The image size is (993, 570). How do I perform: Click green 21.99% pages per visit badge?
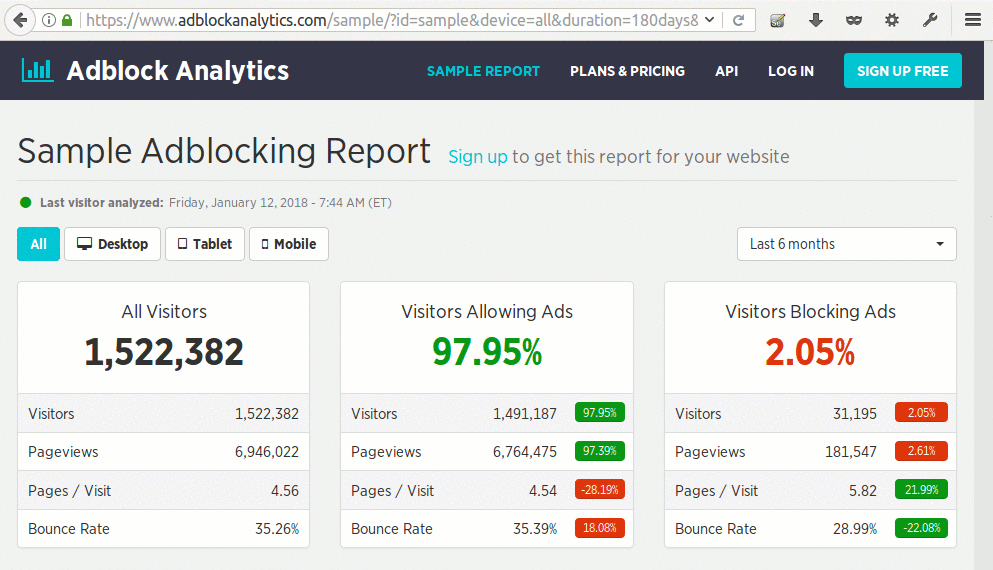pos(921,490)
